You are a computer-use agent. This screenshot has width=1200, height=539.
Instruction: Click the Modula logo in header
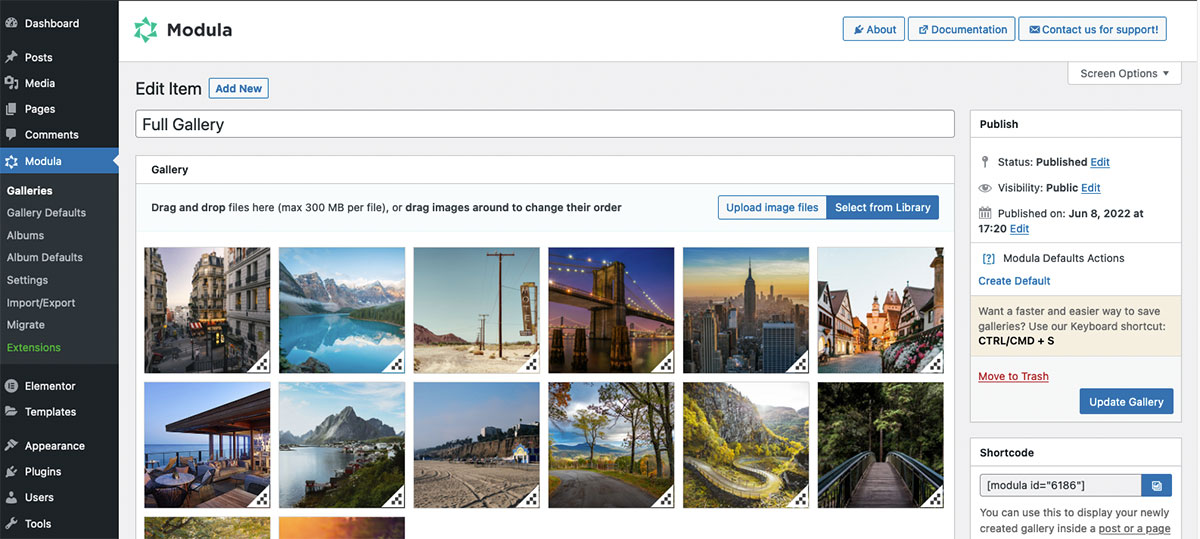click(x=183, y=30)
